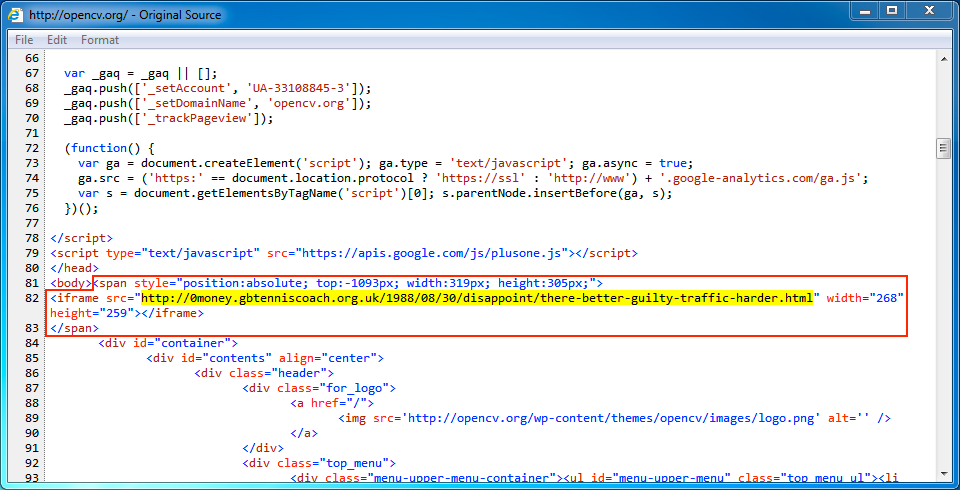Open the File menu
The height and width of the screenshot is (490, 960).
pyautogui.click(x=24, y=40)
